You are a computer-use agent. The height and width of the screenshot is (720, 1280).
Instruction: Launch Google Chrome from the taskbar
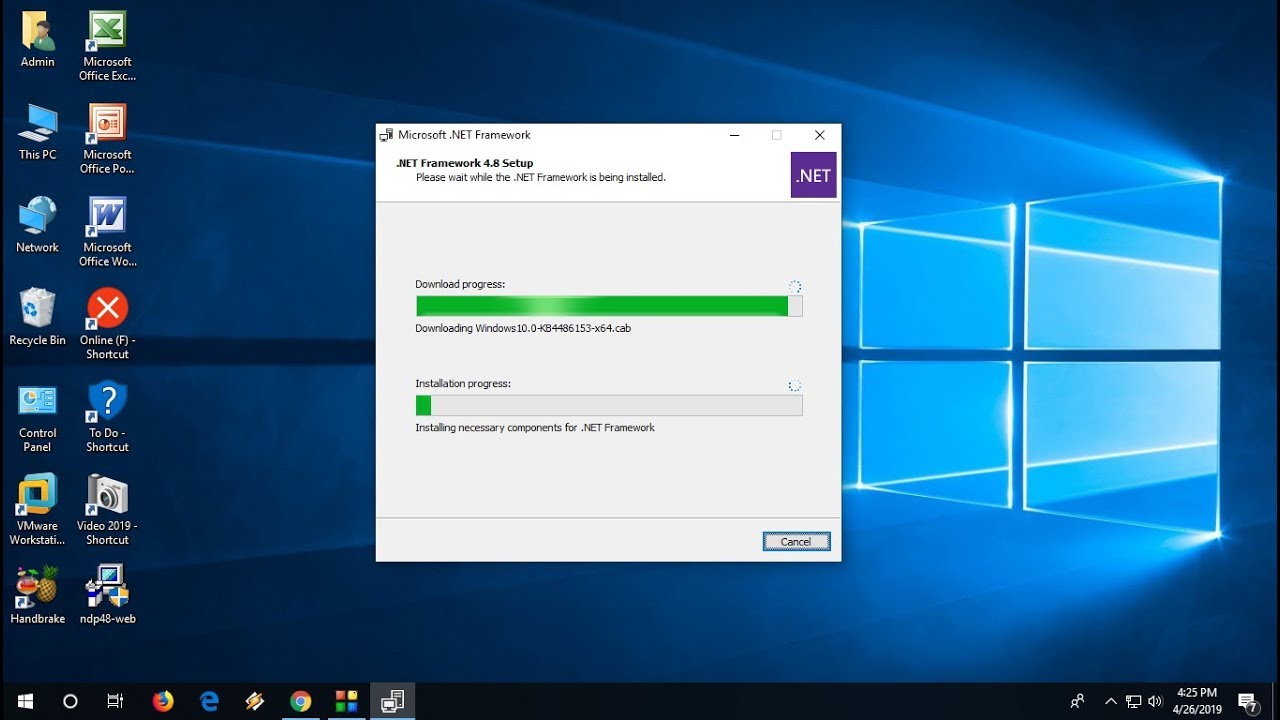coord(301,700)
